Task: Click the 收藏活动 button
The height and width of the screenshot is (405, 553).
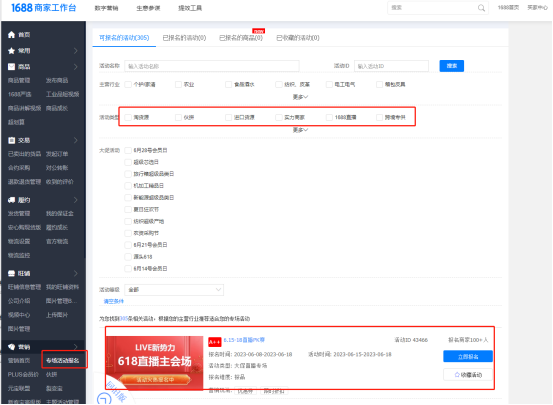Action: pyautogui.click(x=468, y=375)
